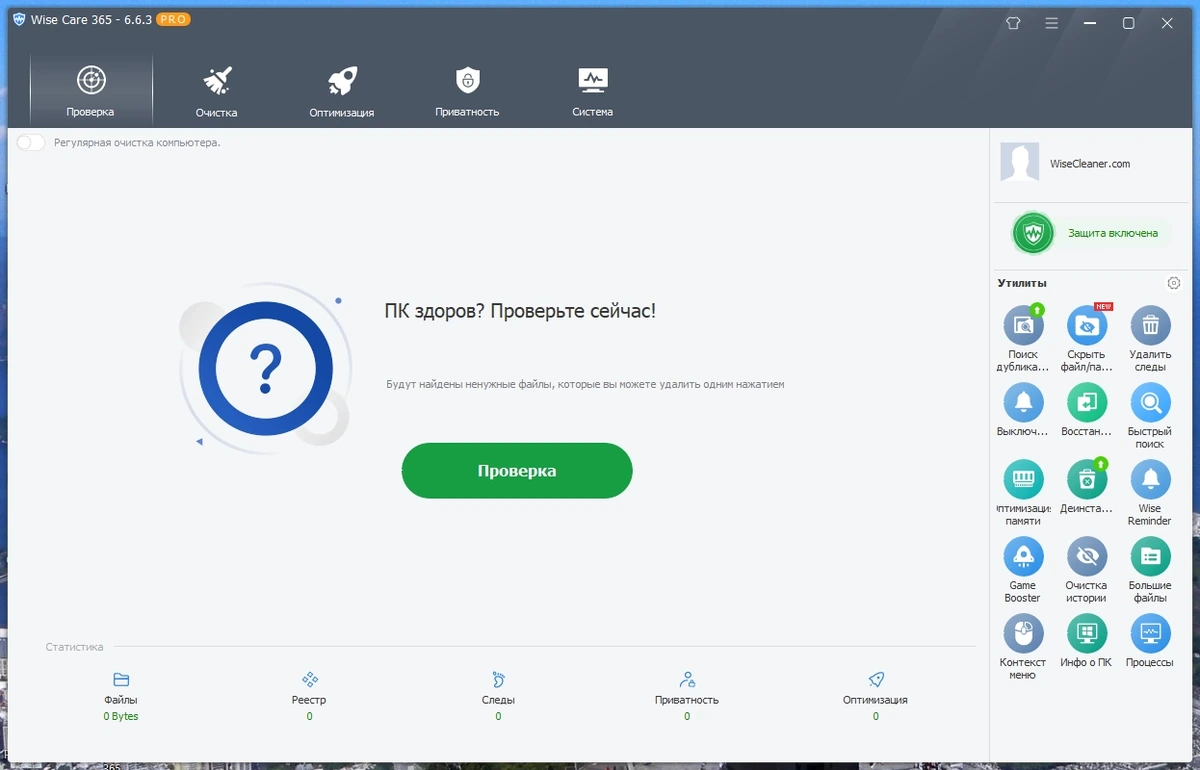
Task: Open the WiseCleaner.com account link
Action: pos(1090,164)
